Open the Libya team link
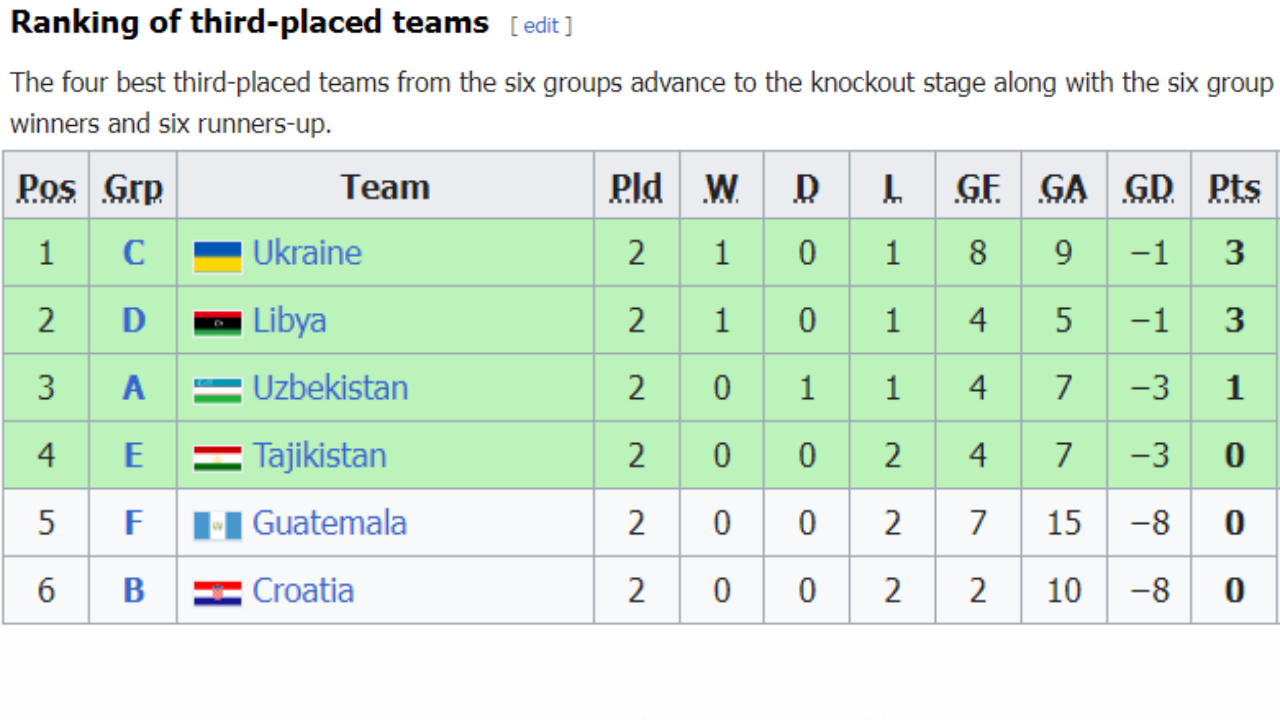 pos(289,321)
